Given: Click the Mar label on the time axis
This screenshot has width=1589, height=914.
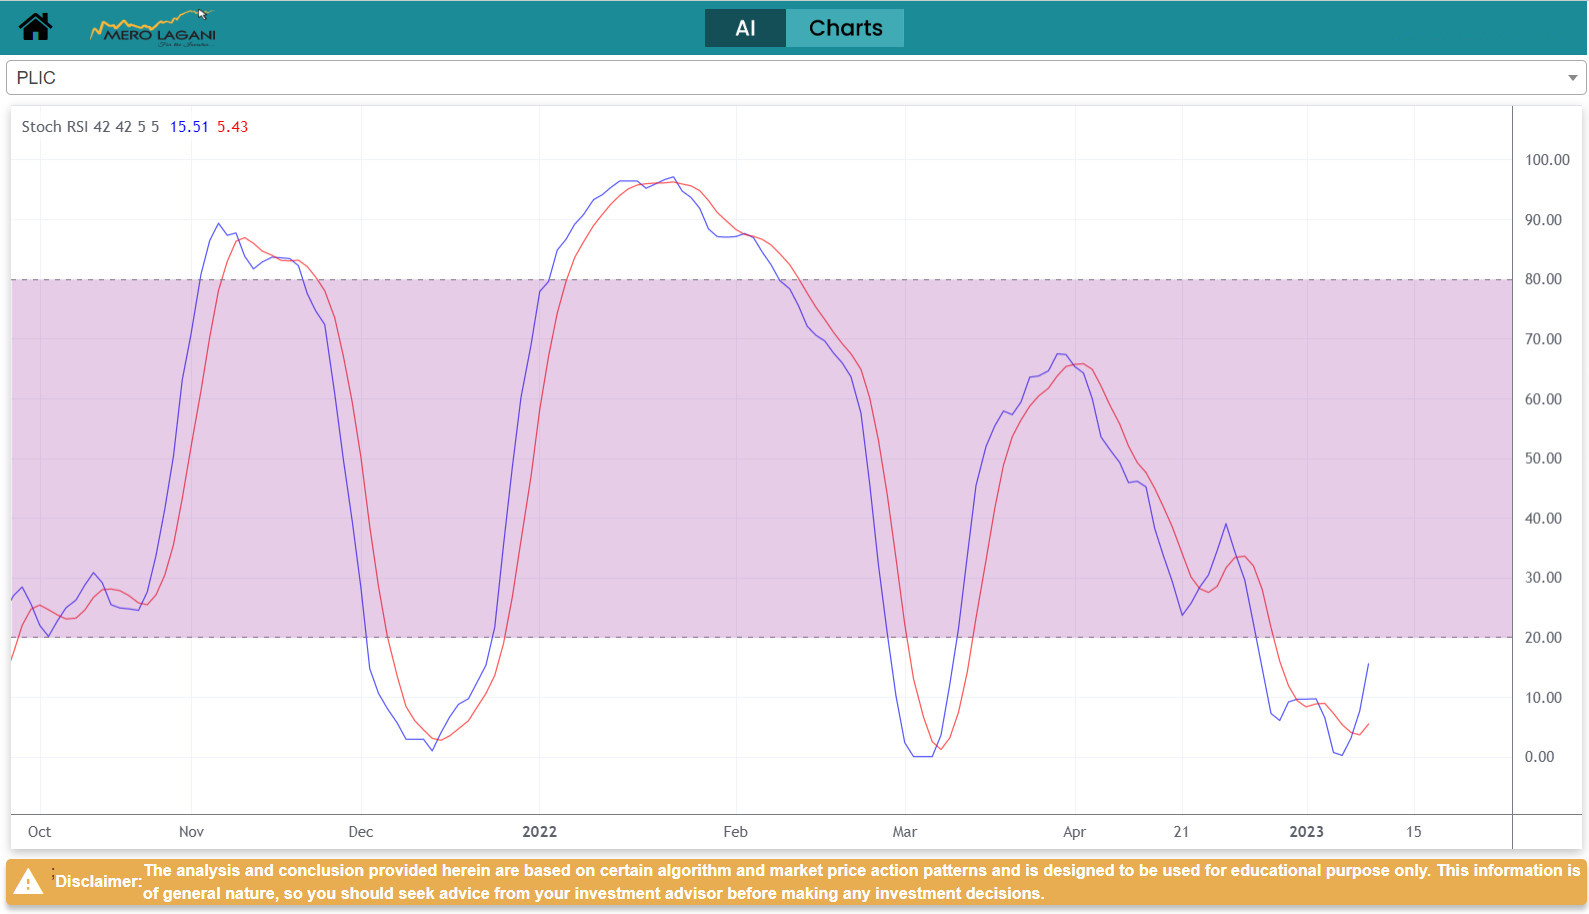Looking at the screenshot, I should [x=904, y=832].
